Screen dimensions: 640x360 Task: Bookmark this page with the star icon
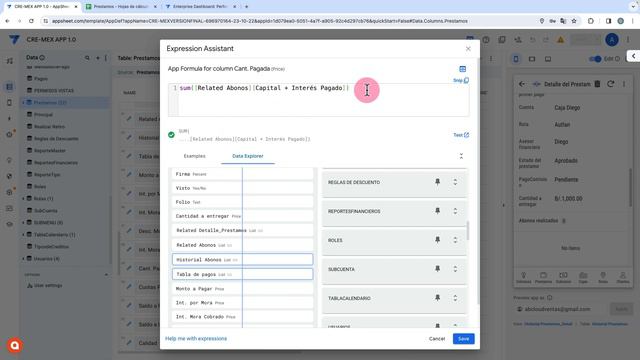(x=574, y=21)
